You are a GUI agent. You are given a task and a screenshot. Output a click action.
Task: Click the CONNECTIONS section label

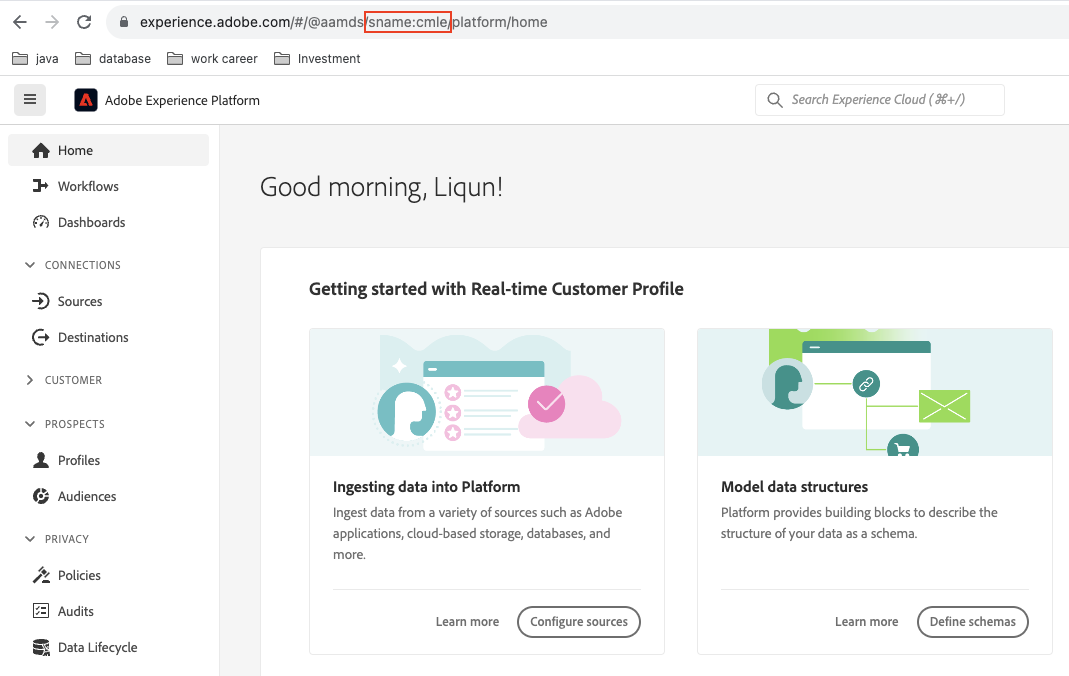(82, 264)
